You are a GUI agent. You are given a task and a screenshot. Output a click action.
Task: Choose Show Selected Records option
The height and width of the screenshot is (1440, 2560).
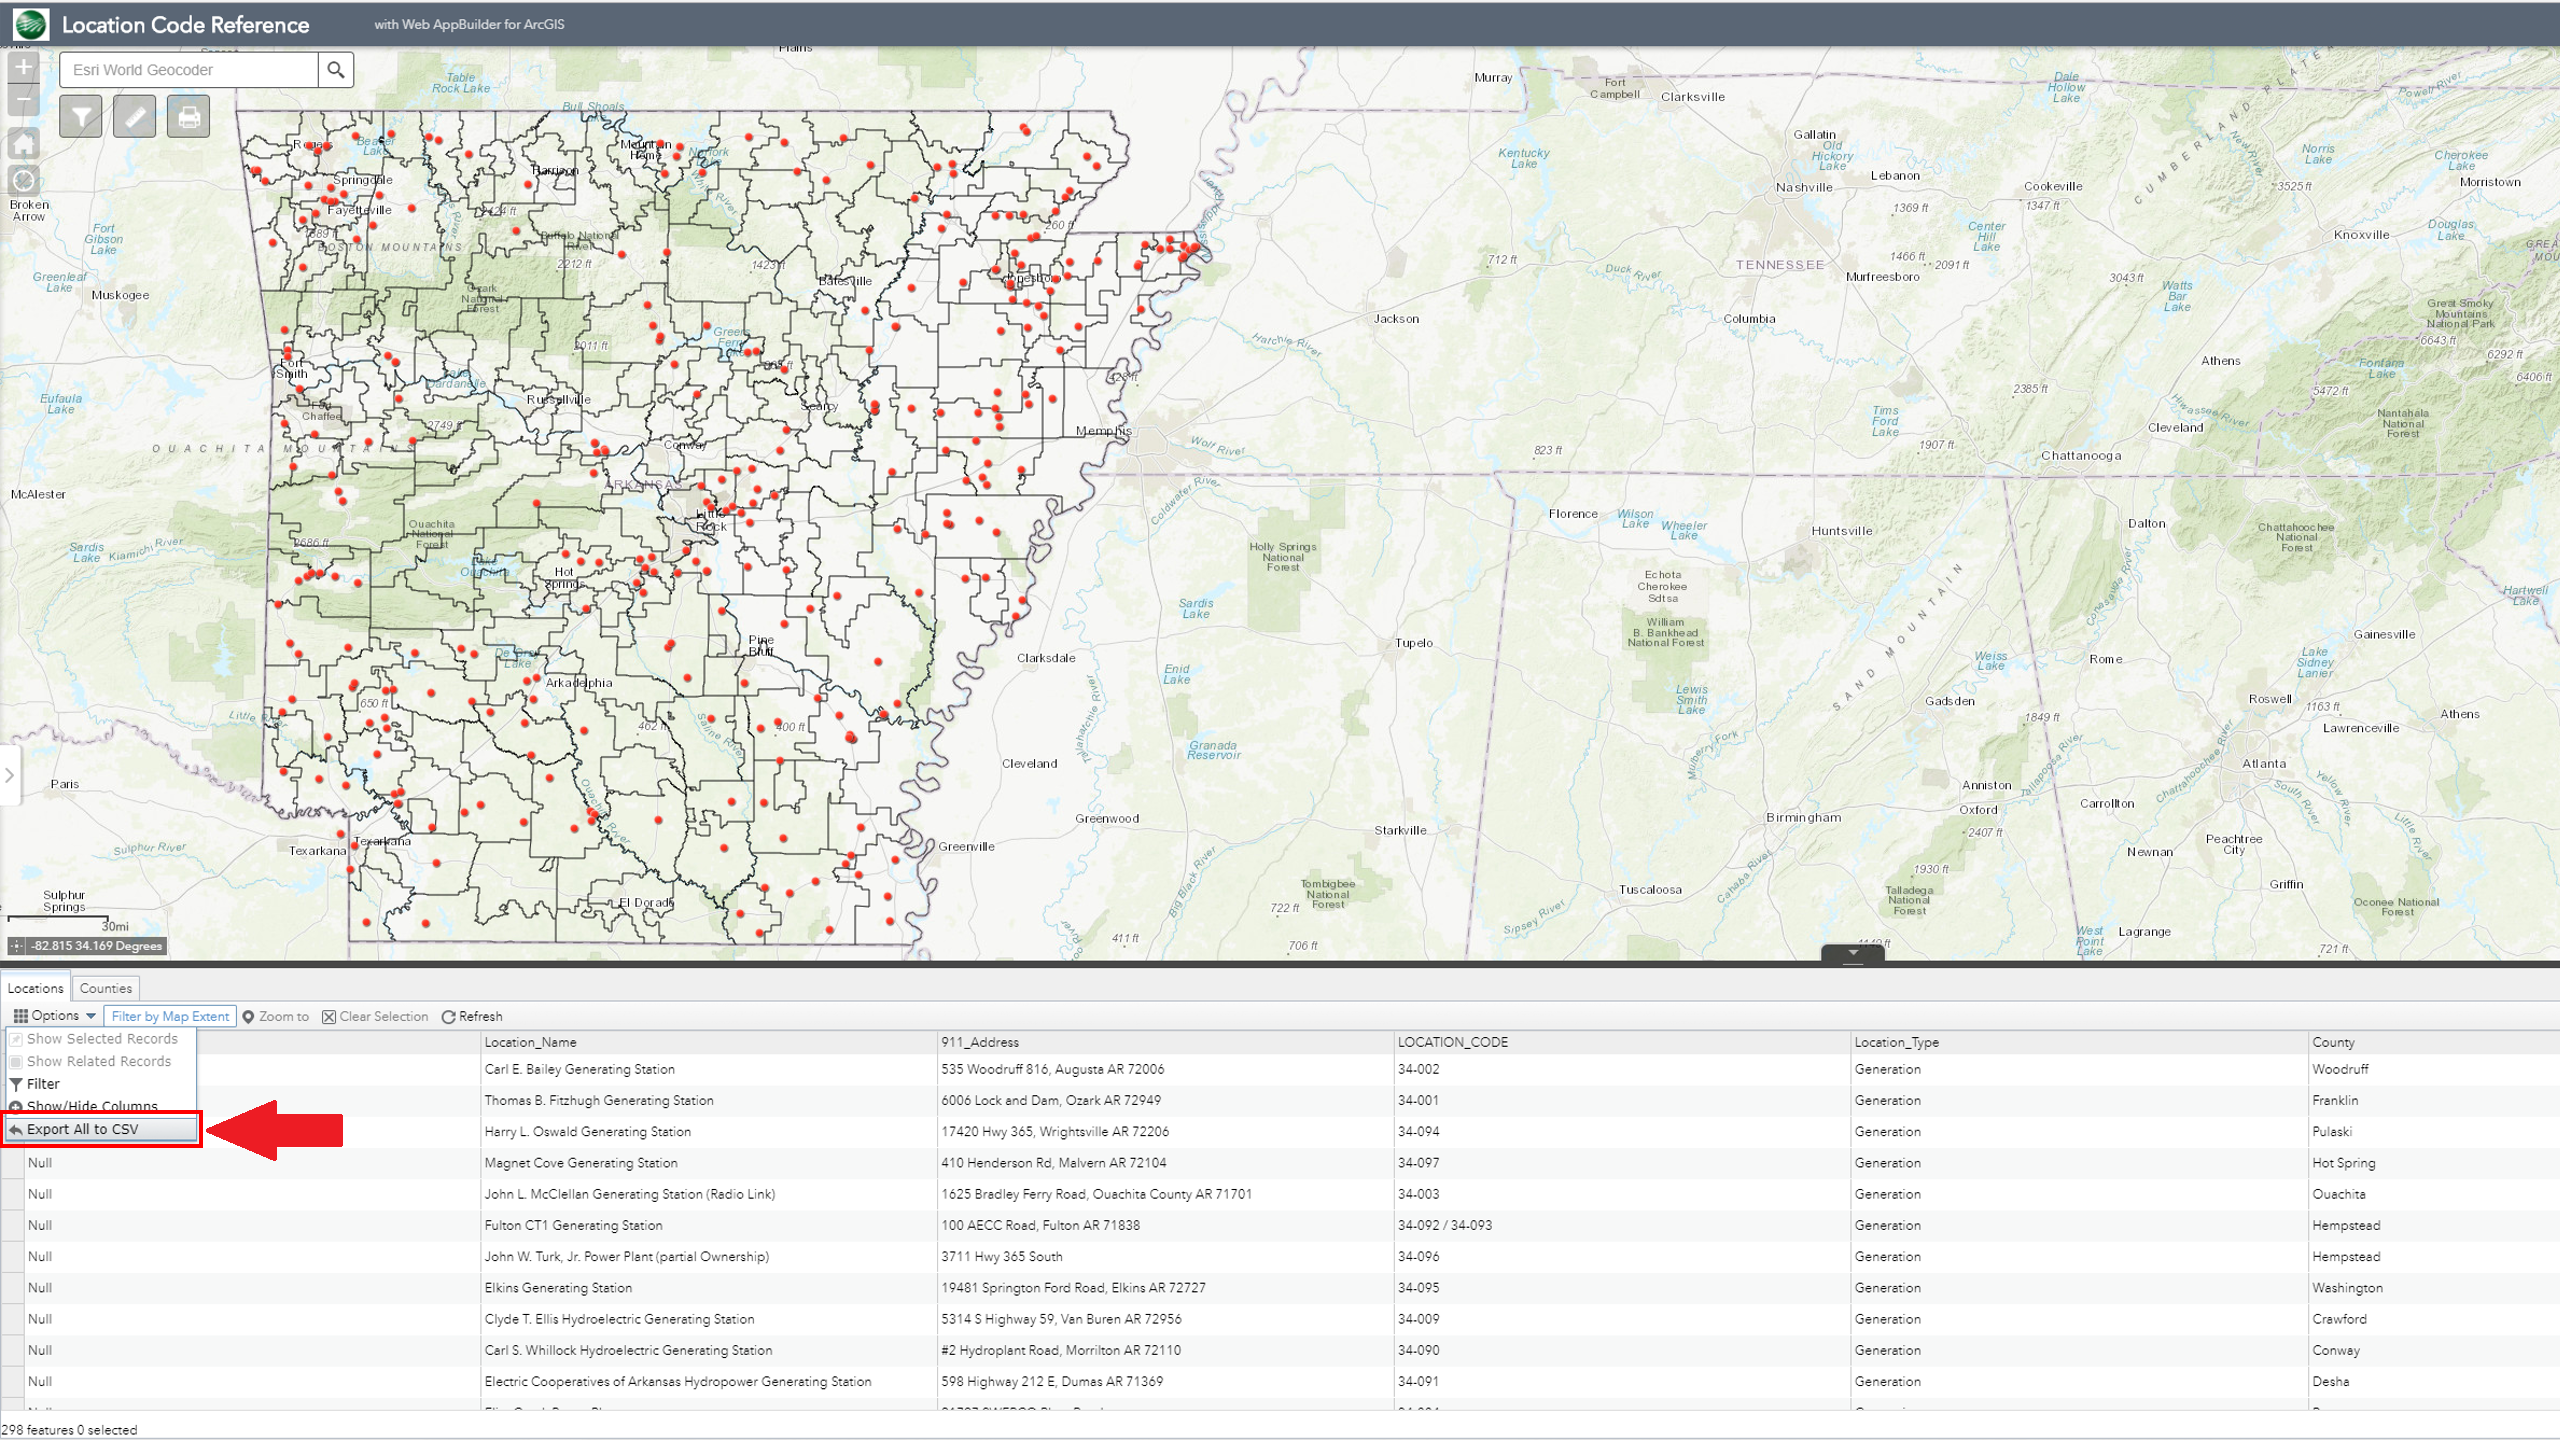pos(101,1039)
